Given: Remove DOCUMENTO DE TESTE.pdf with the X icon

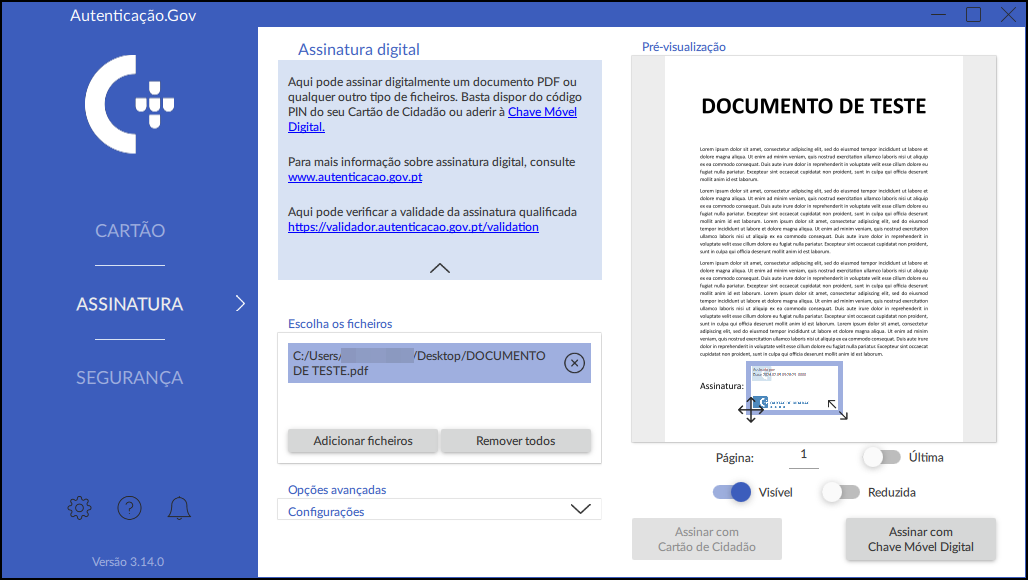Looking at the screenshot, I should tap(574, 363).
